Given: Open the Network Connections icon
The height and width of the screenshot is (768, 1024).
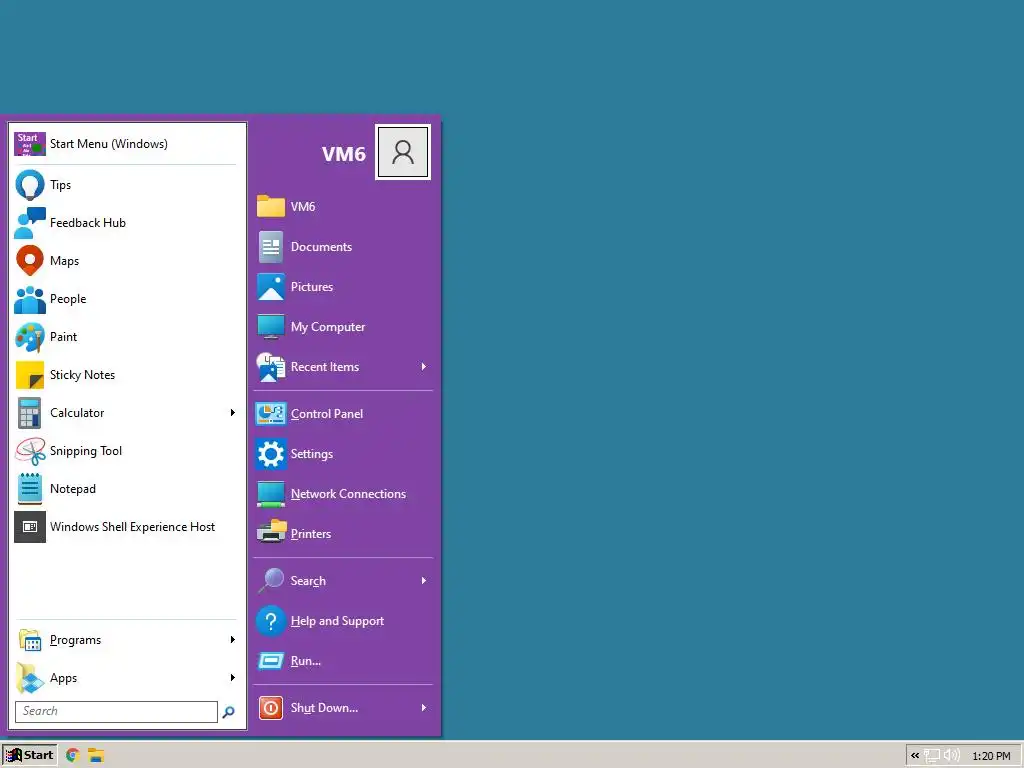Looking at the screenshot, I should 271,494.
